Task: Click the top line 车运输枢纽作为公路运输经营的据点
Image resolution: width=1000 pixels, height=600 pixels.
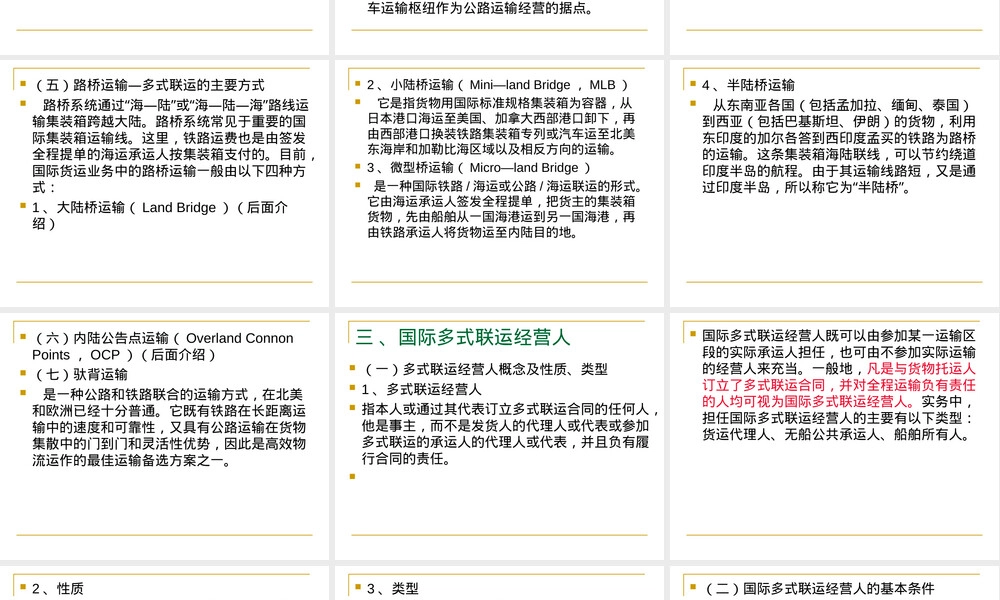Action: (x=480, y=8)
